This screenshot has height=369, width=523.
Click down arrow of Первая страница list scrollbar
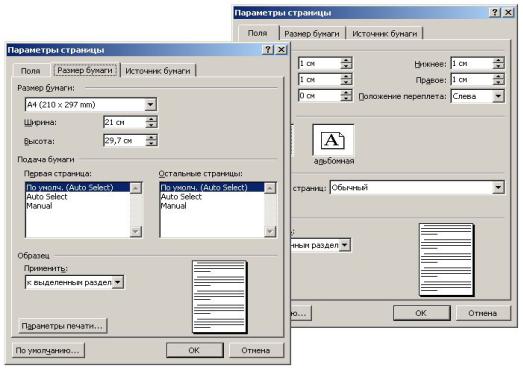click(136, 231)
